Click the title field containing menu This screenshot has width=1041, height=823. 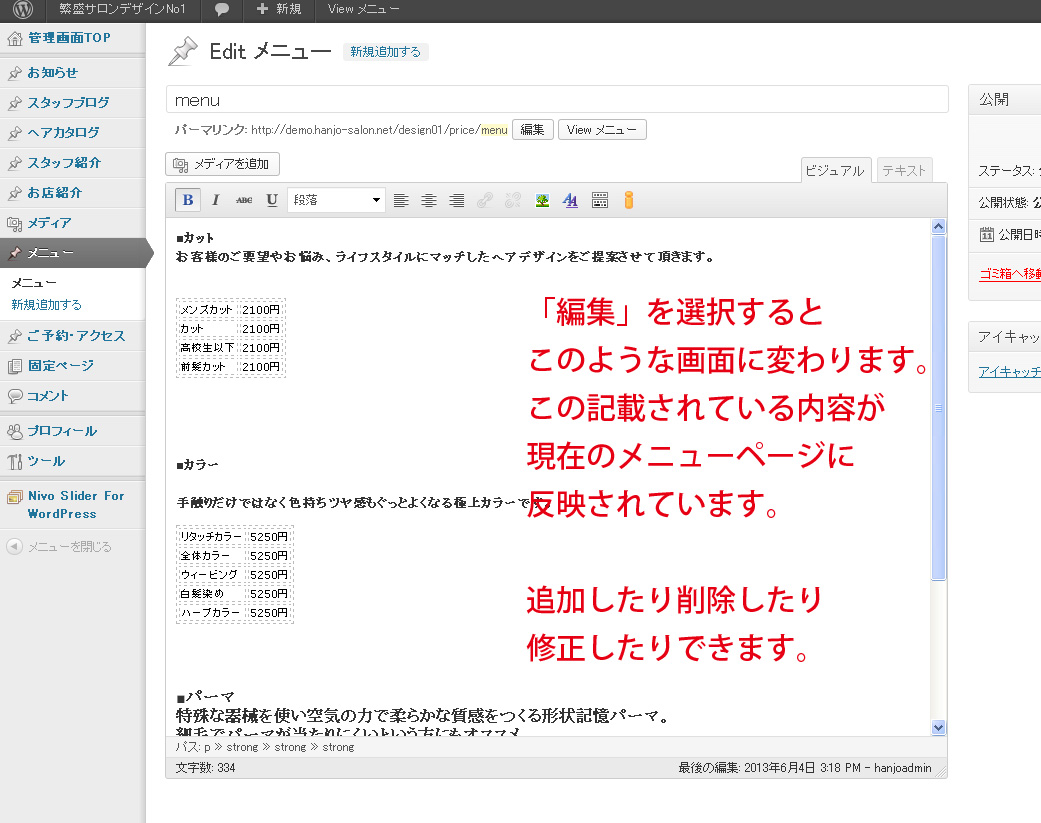click(556, 100)
